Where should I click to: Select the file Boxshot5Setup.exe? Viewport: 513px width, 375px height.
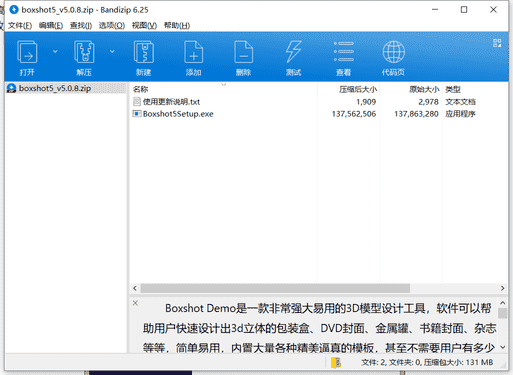click(178, 114)
